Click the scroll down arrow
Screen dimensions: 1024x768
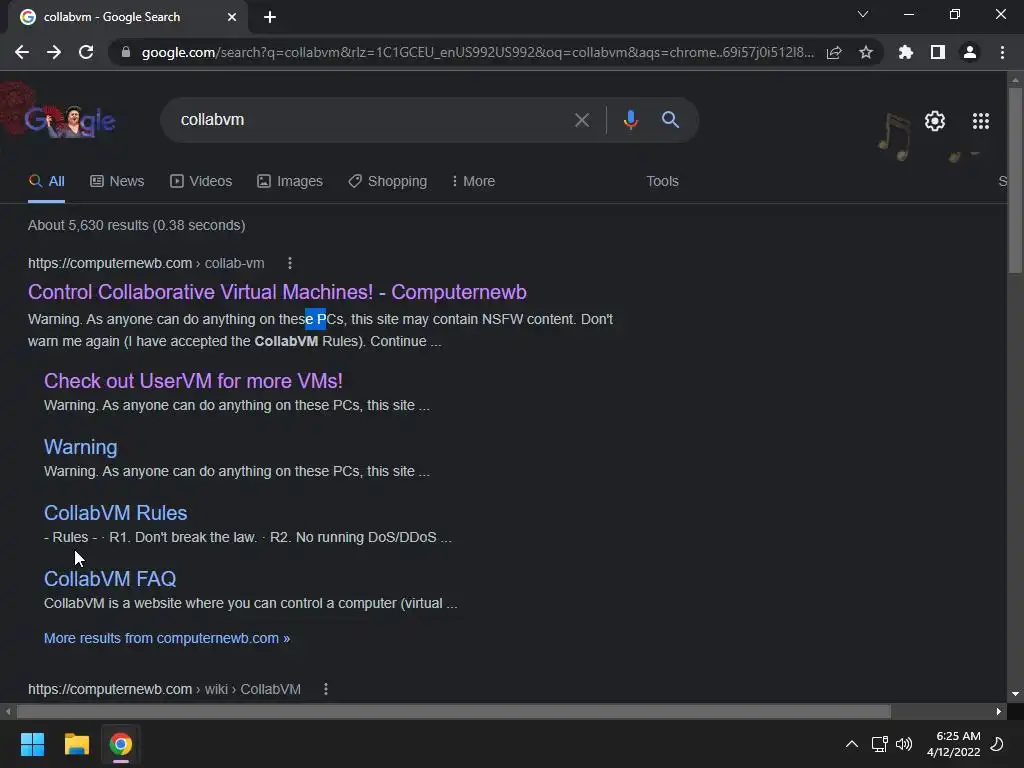click(x=1015, y=694)
